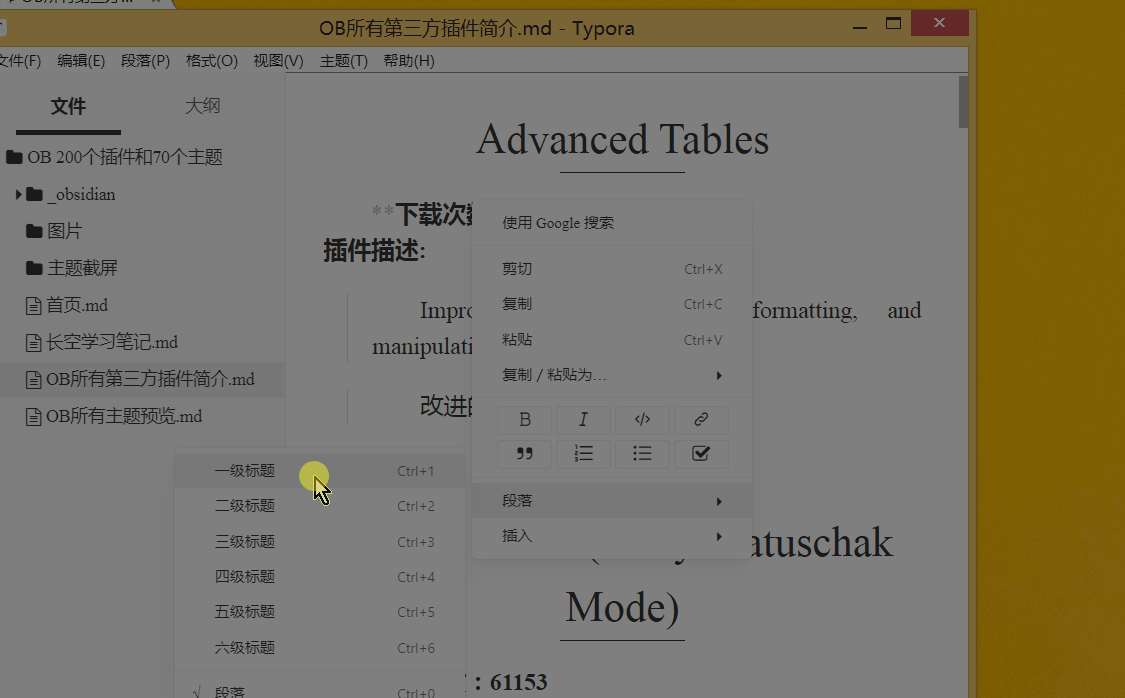
Task: Open the 复制/粘贴为 submenu
Action: coord(560,375)
